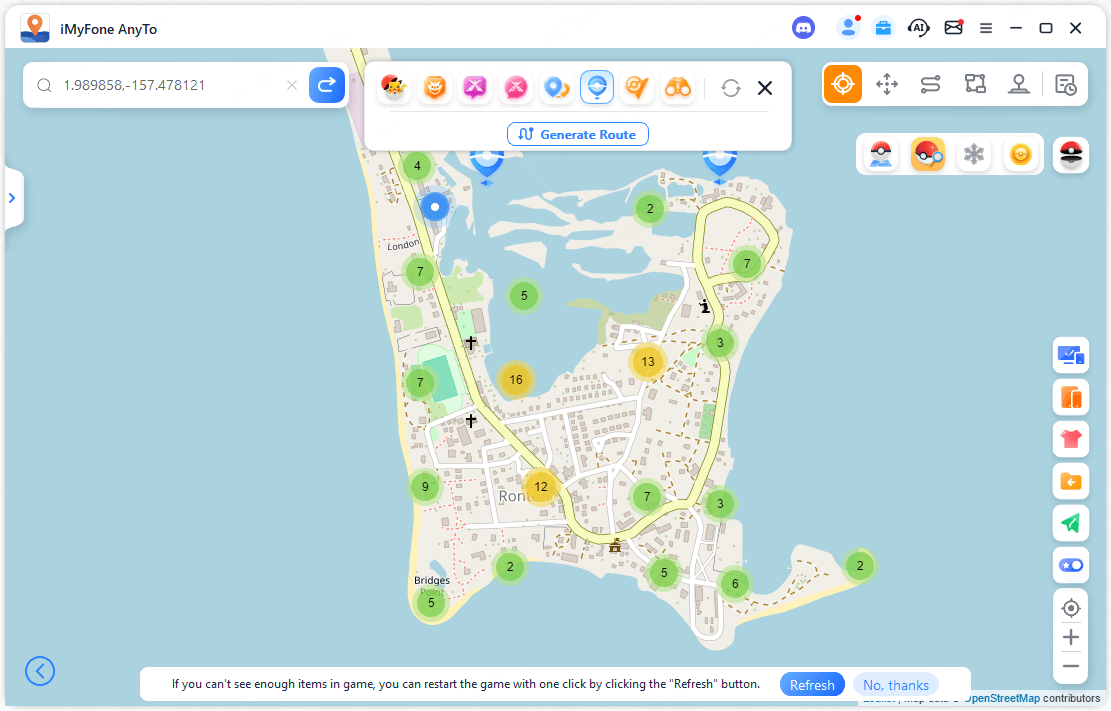Open the Pokeball map atlas icon
The height and width of the screenshot is (711, 1111).
click(881, 155)
